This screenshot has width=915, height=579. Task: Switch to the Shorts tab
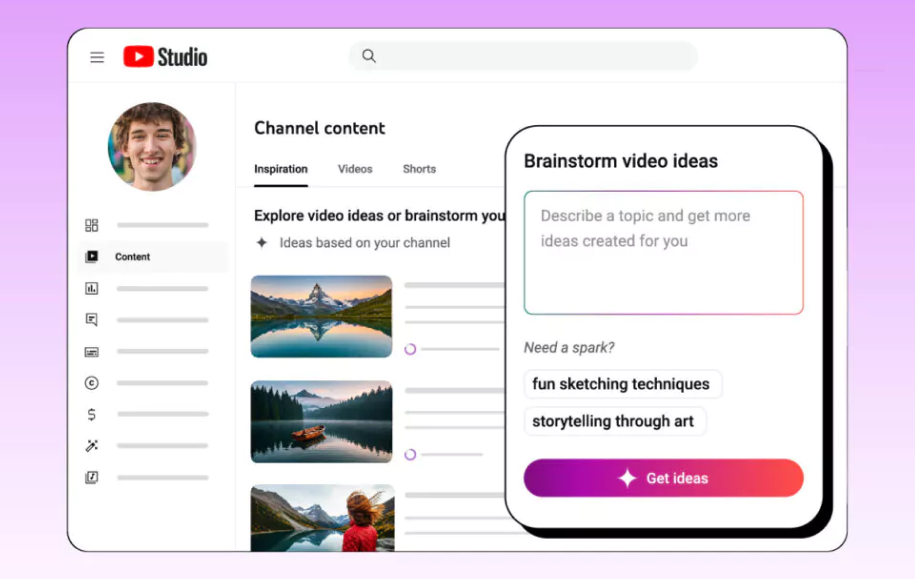[x=419, y=169]
